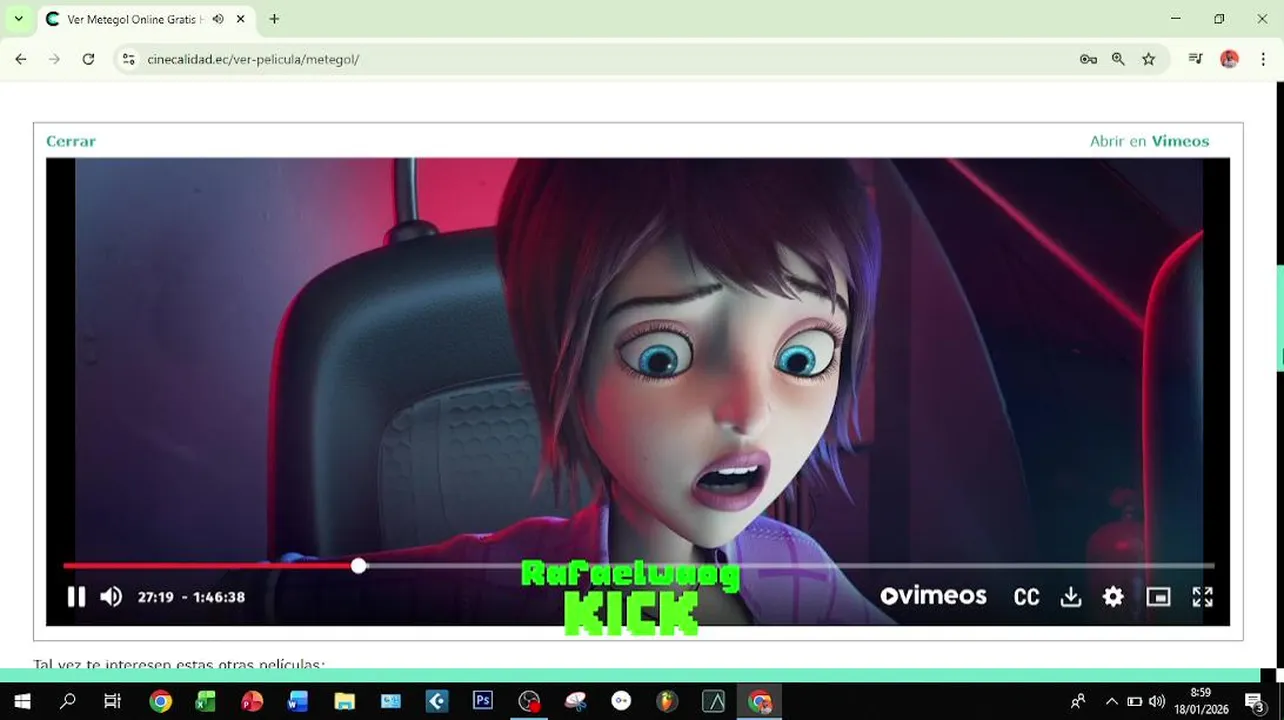Launch Photoshop from the taskbar
Screen dimensions: 1284x720
click(483, 702)
